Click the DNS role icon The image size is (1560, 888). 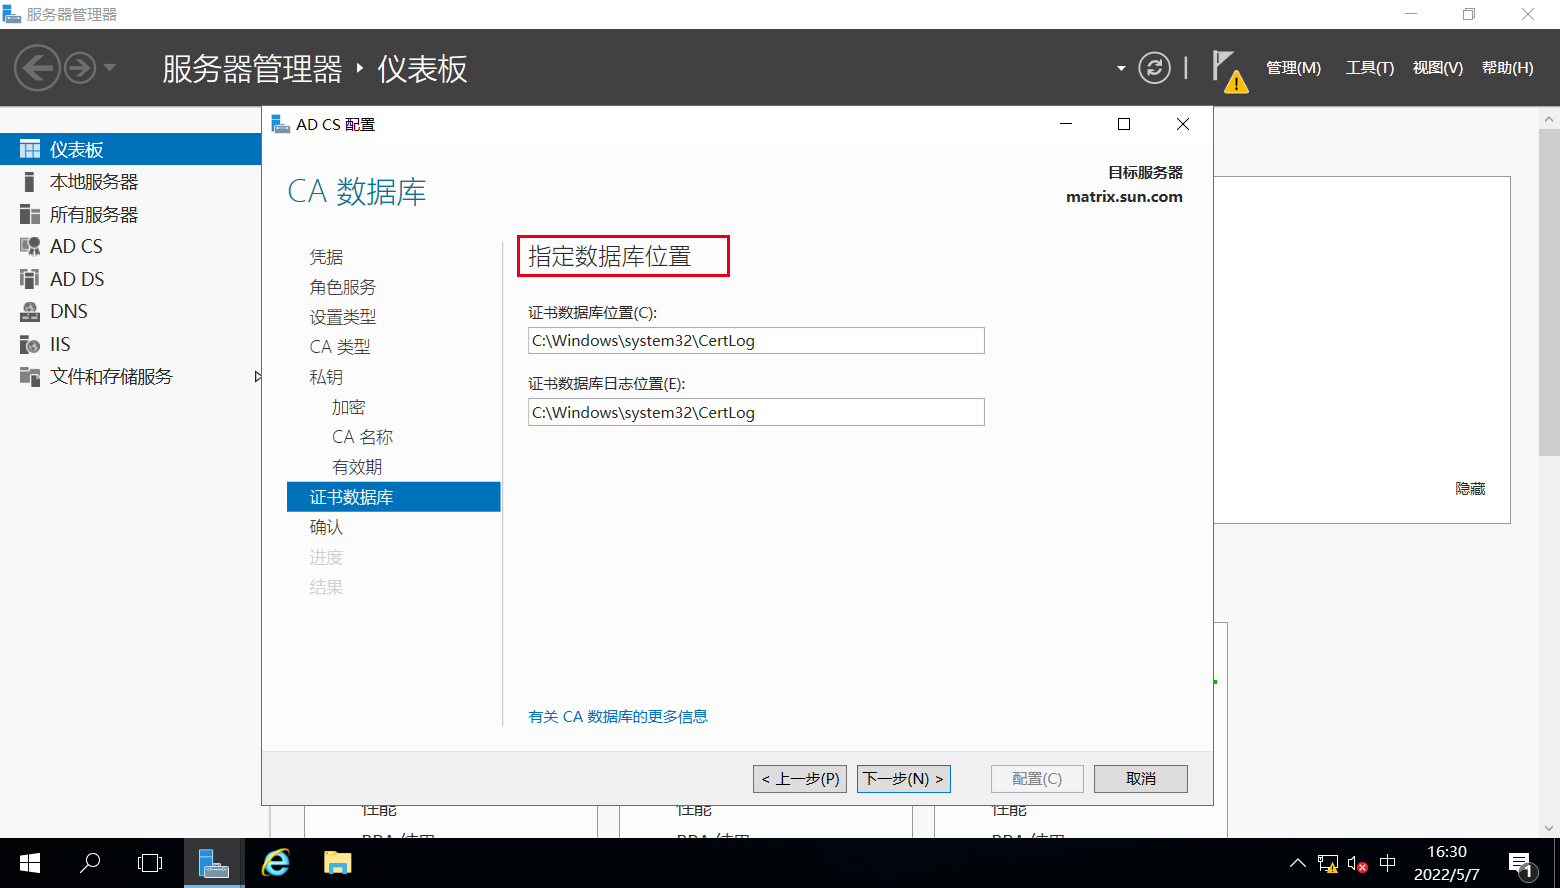click(30, 311)
